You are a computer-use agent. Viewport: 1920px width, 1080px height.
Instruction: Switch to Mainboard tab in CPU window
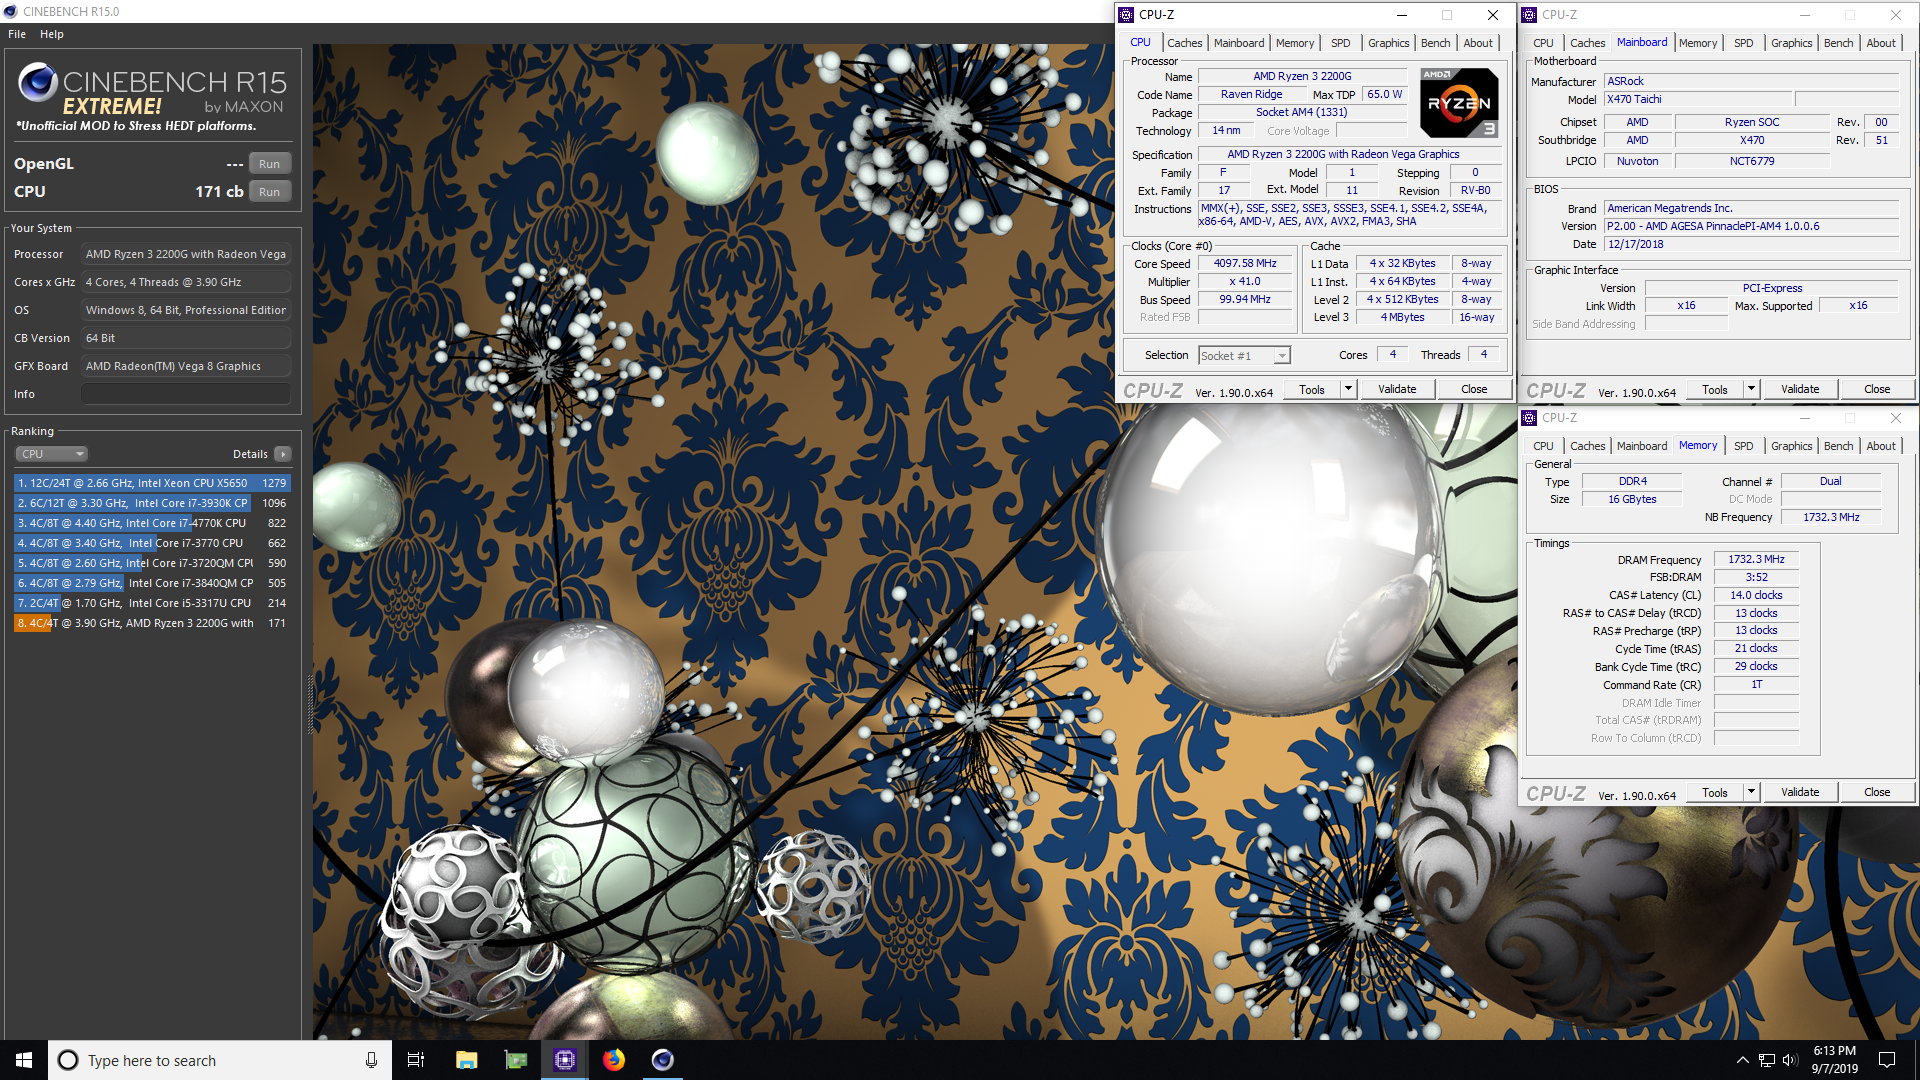click(x=1239, y=43)
